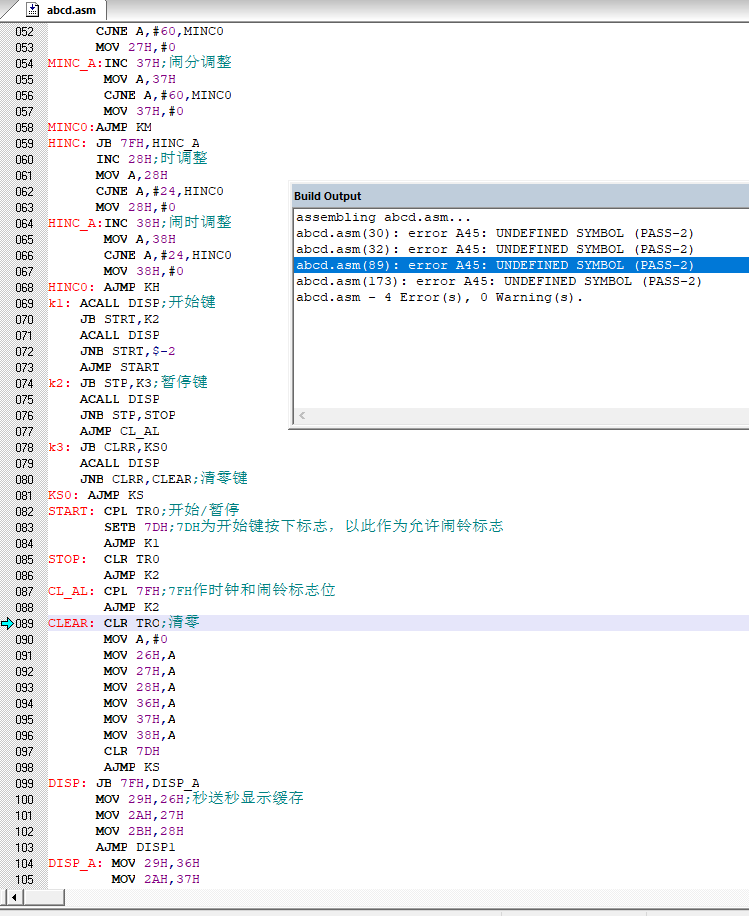Click the HINC_A label on line 064
This screenshot has width=749, height=916.
pos(75,223)
